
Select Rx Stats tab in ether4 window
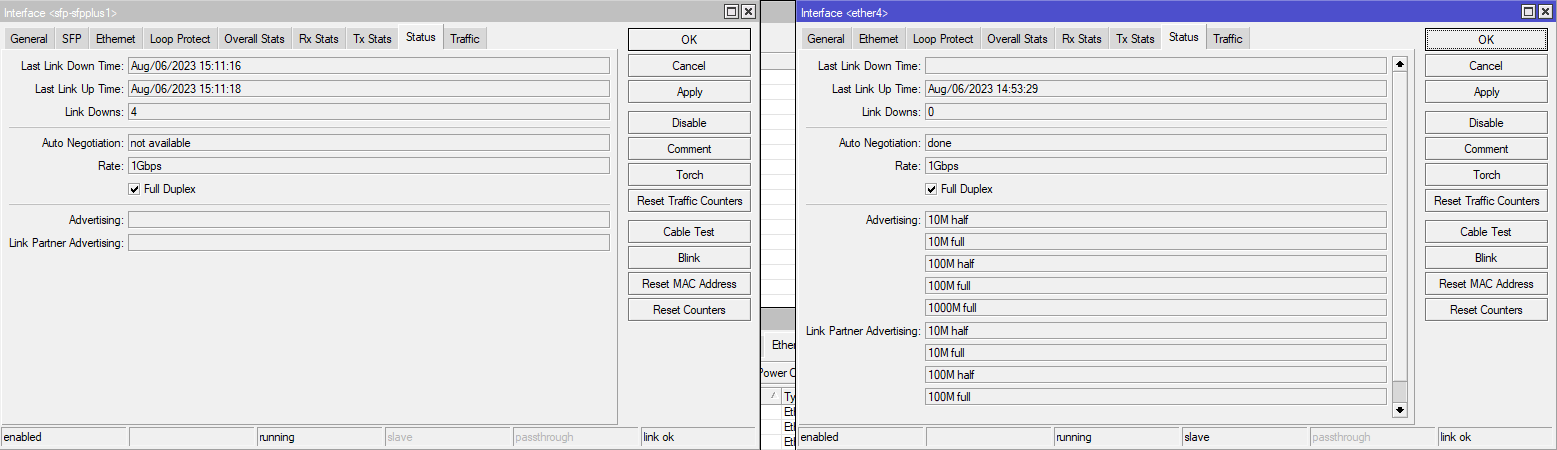point(1081,39)
